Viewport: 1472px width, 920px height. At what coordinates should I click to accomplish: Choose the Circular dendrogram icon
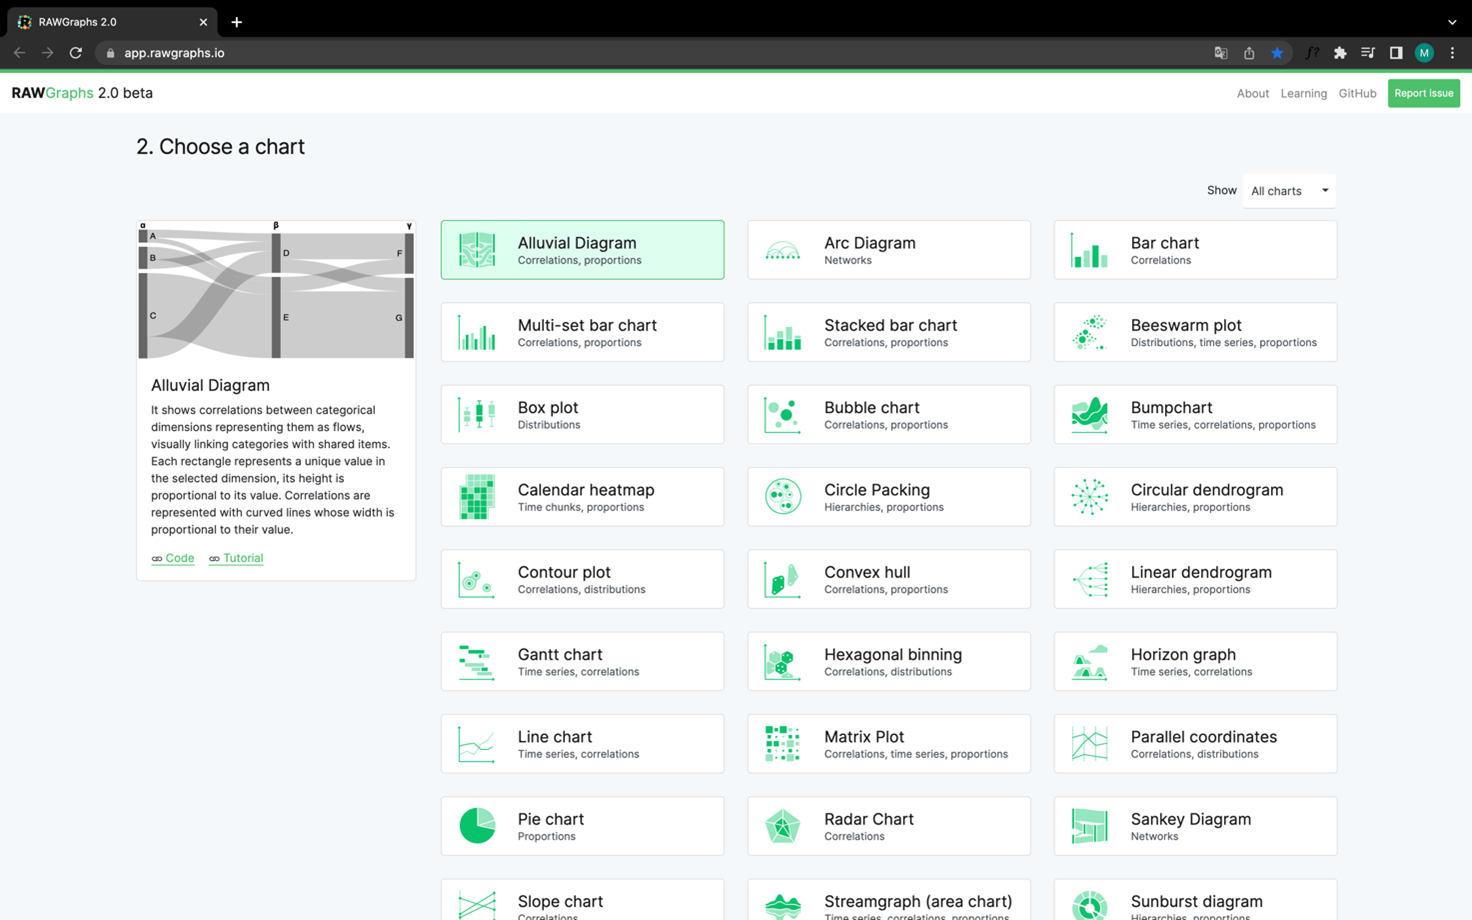point(1089,497)
